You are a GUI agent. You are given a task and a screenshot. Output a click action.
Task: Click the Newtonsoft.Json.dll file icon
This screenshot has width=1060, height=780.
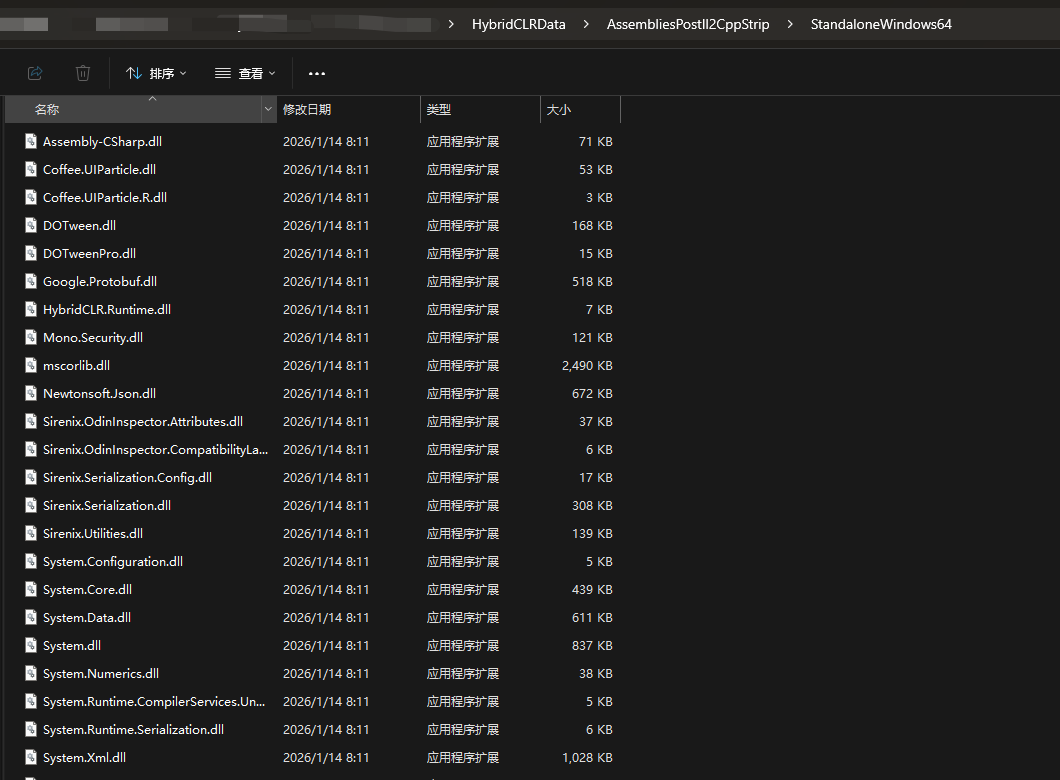(31, 393)
